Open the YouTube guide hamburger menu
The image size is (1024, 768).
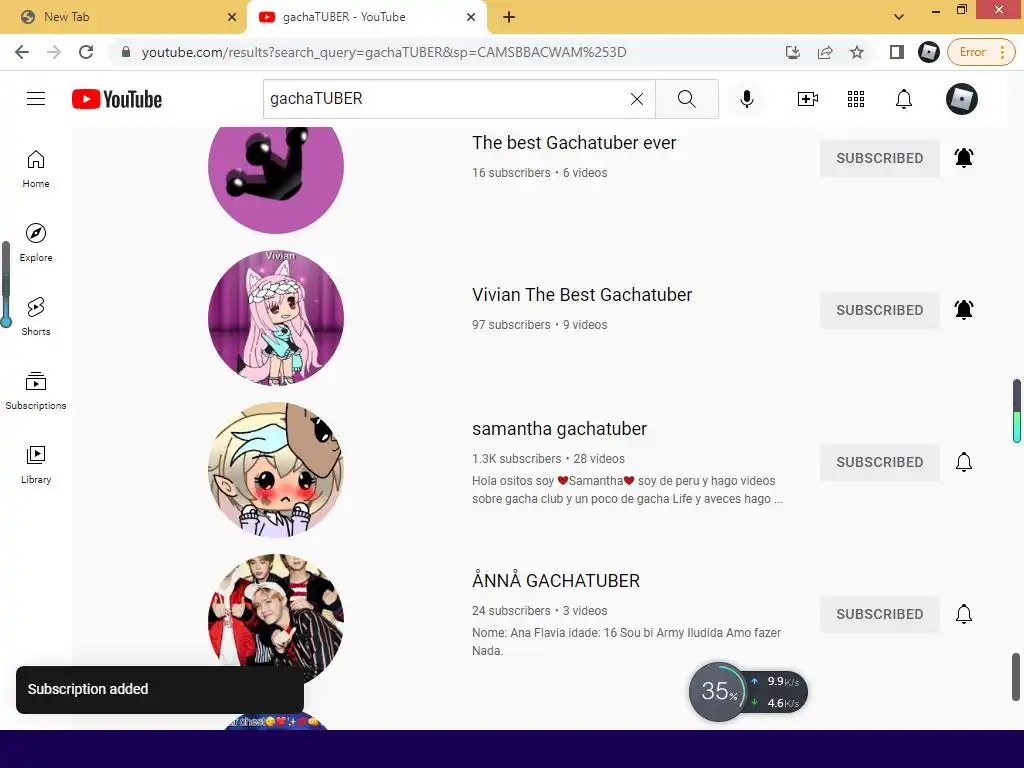pyautogui.click(x=36, y=99)
